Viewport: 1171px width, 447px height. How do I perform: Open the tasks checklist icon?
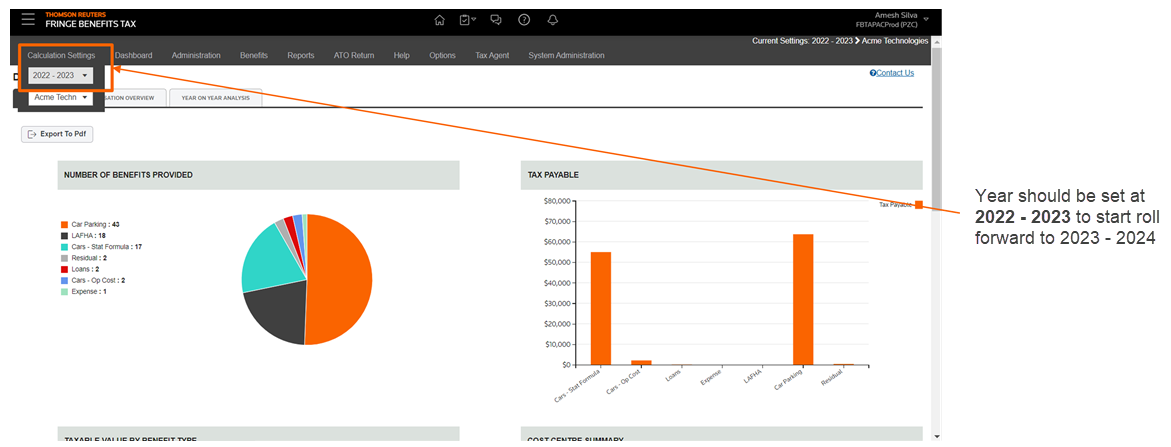[x=467, y=19]
